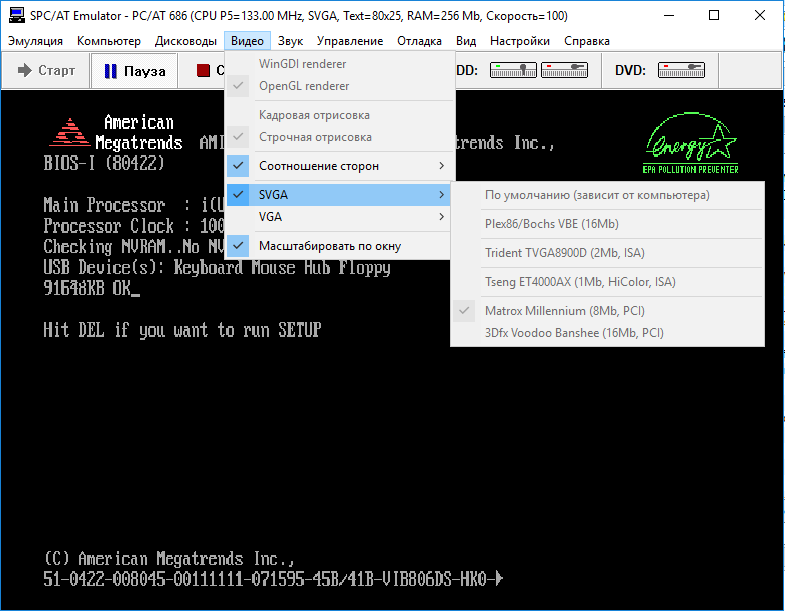Click 'Hit DEL if you want to run SETUP' text

(182, 330)
